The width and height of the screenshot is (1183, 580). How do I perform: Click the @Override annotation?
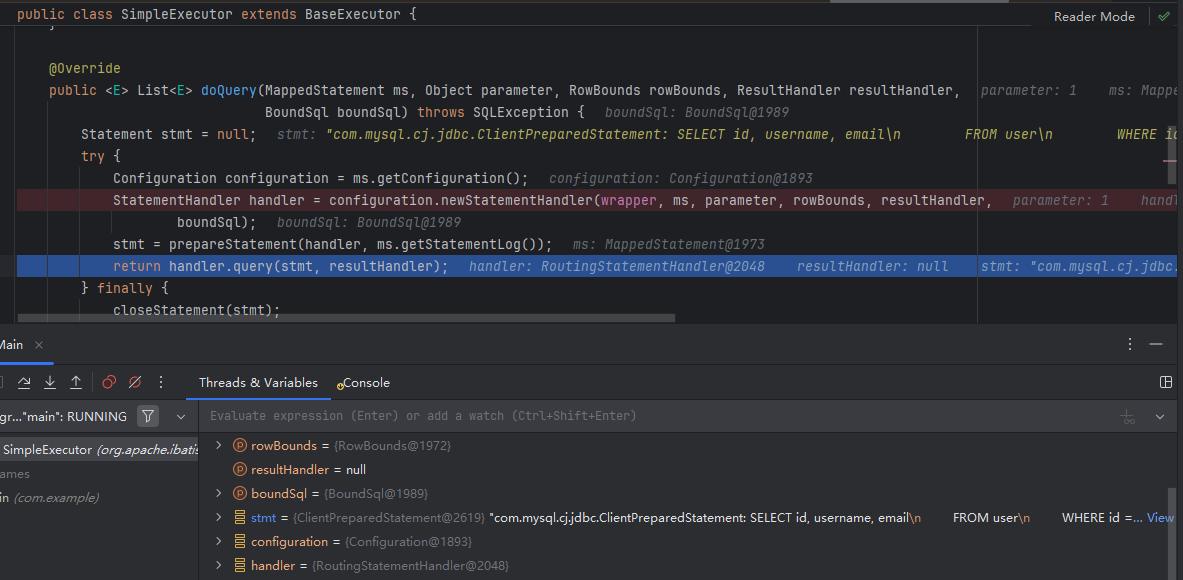84,69
